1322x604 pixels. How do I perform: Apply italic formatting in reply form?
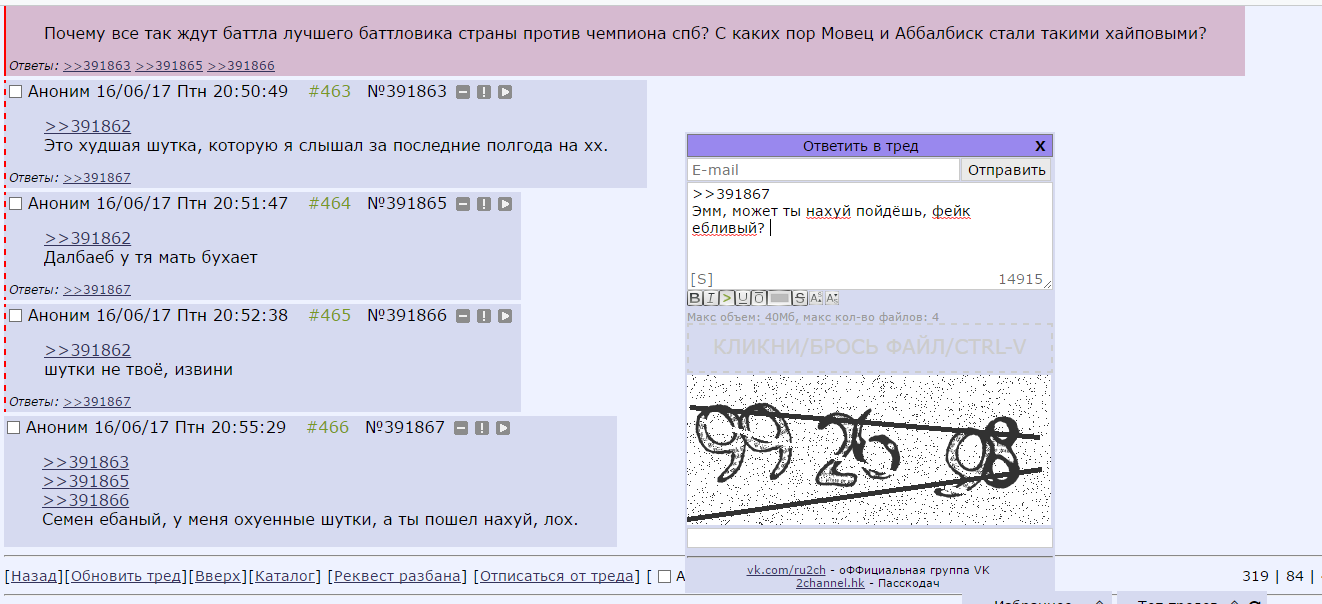click(711, 298)
